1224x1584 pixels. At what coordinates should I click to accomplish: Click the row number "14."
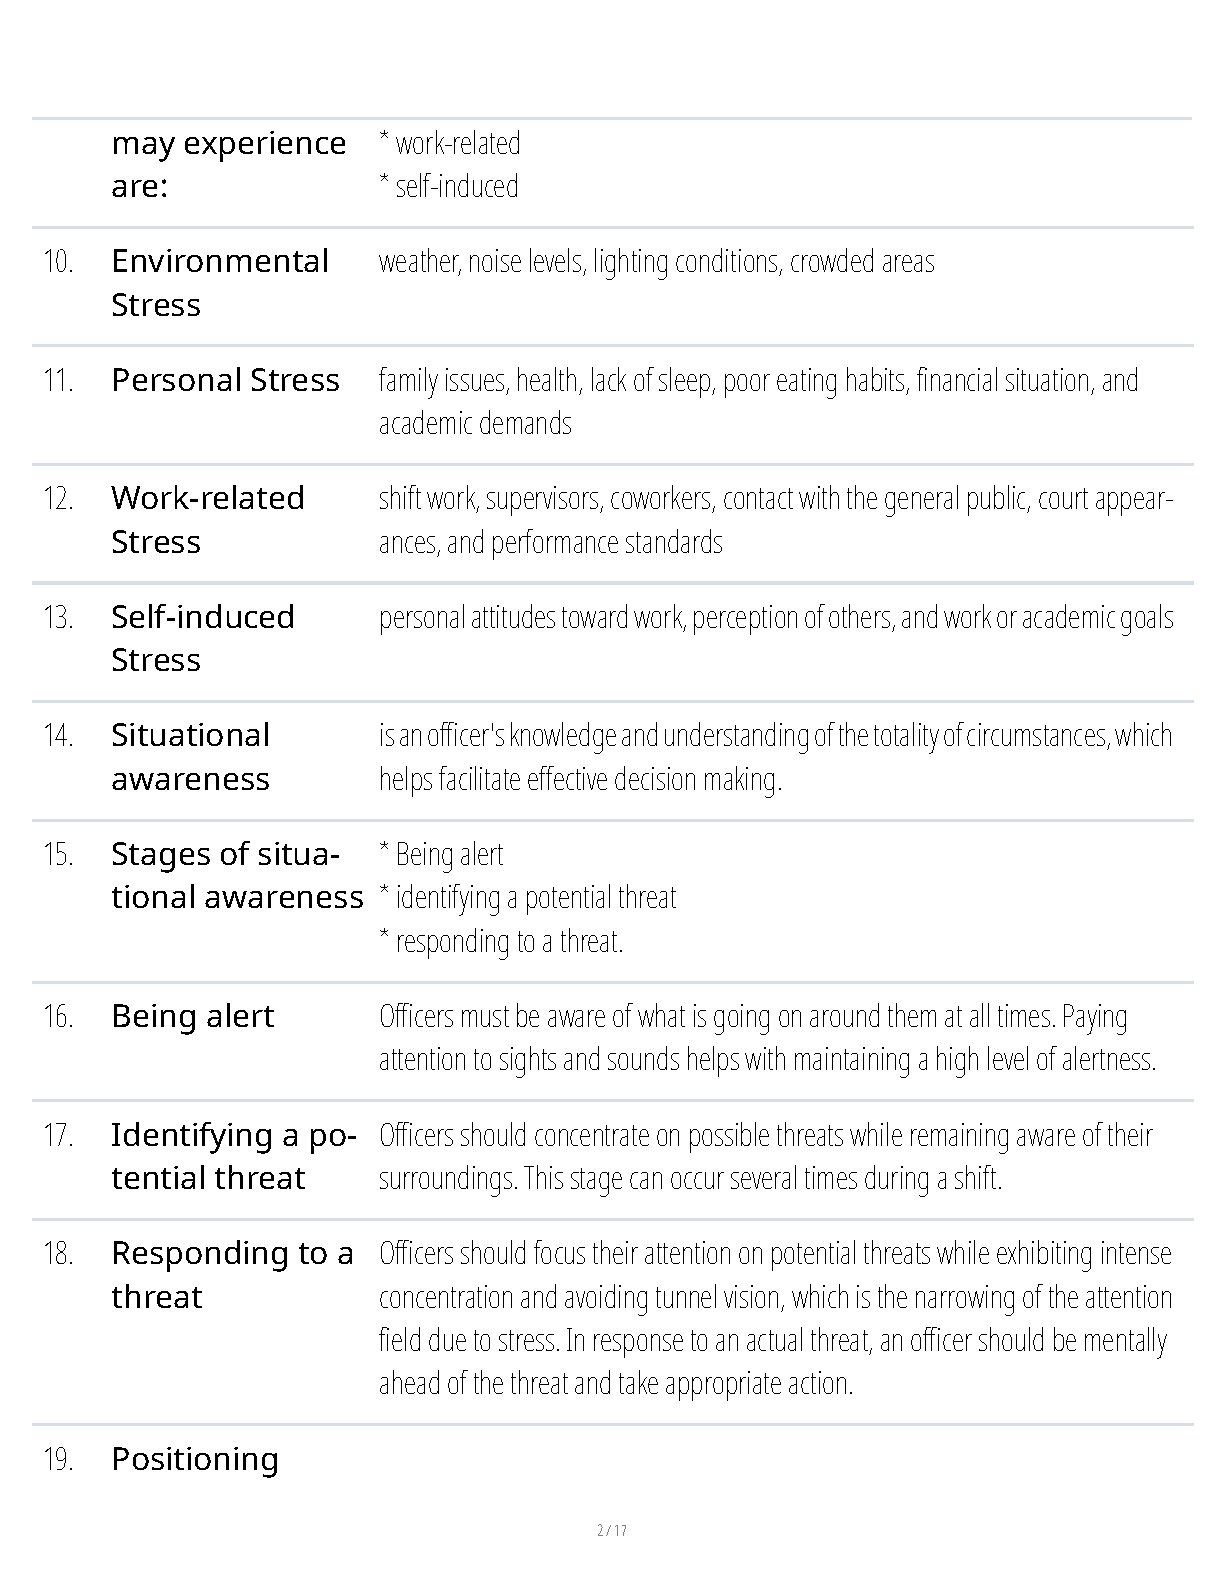pyautogui.click(x=58, y=736)
